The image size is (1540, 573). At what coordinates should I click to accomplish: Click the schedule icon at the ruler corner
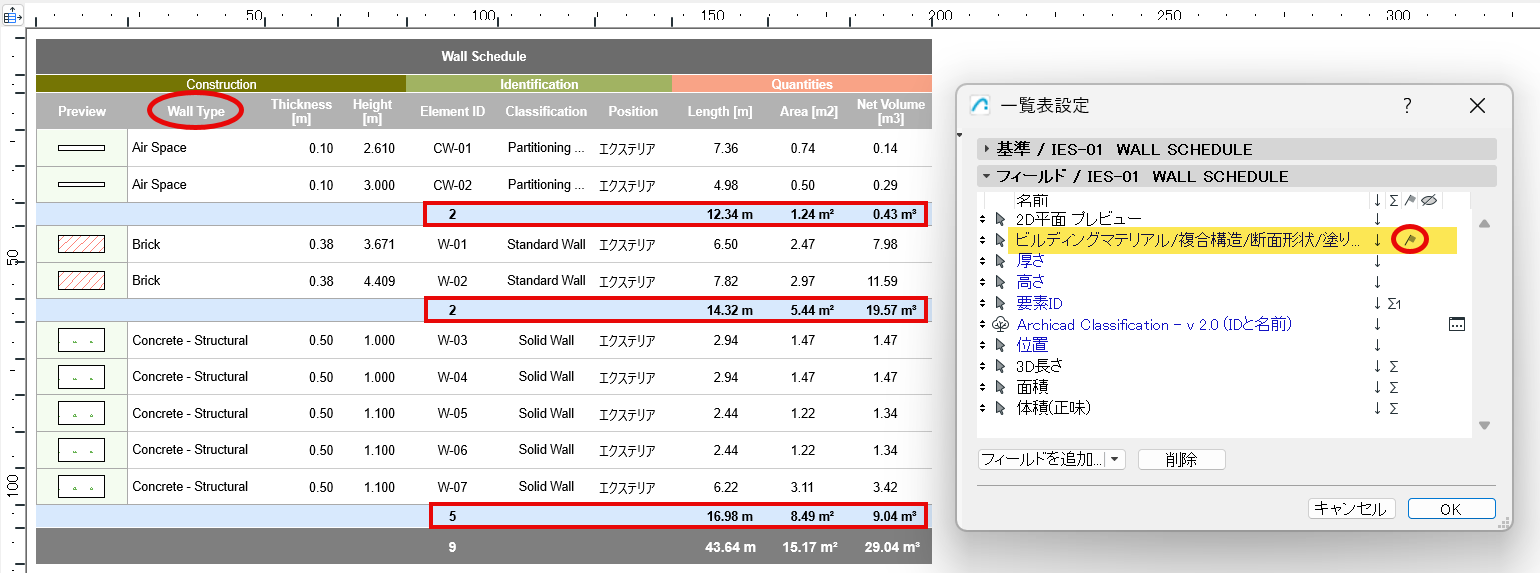(x=14, y=16)
